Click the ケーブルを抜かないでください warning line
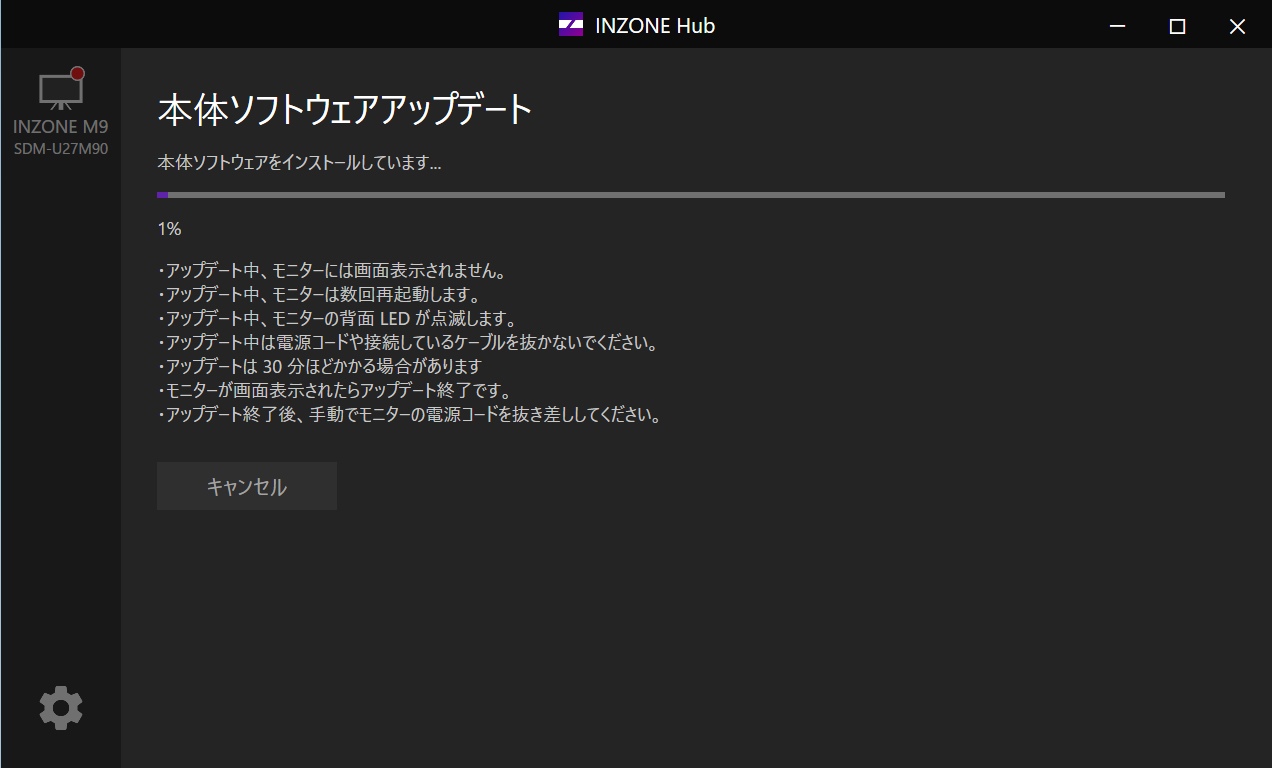This screenshot has height=768, width=1272. point(407,343)
